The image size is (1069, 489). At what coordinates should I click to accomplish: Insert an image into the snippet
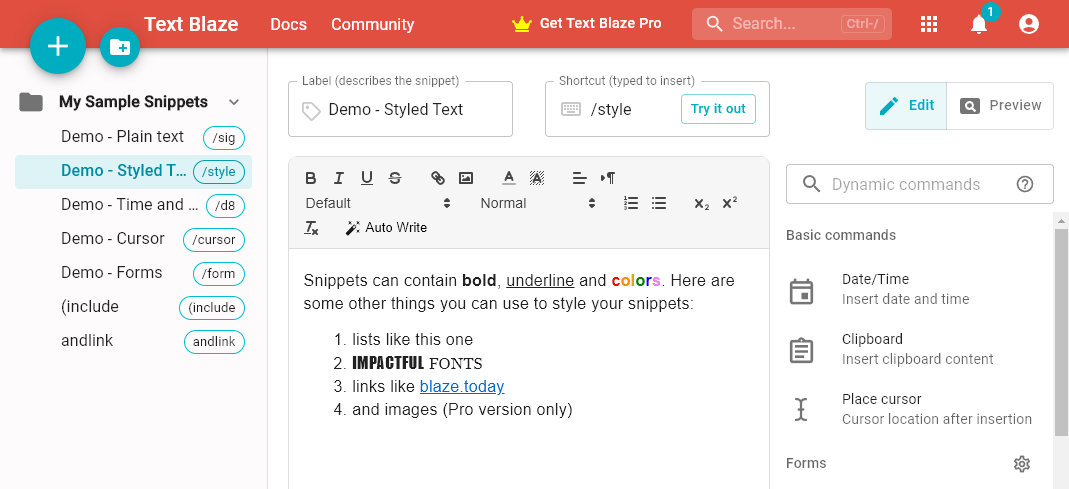[466, 178]
